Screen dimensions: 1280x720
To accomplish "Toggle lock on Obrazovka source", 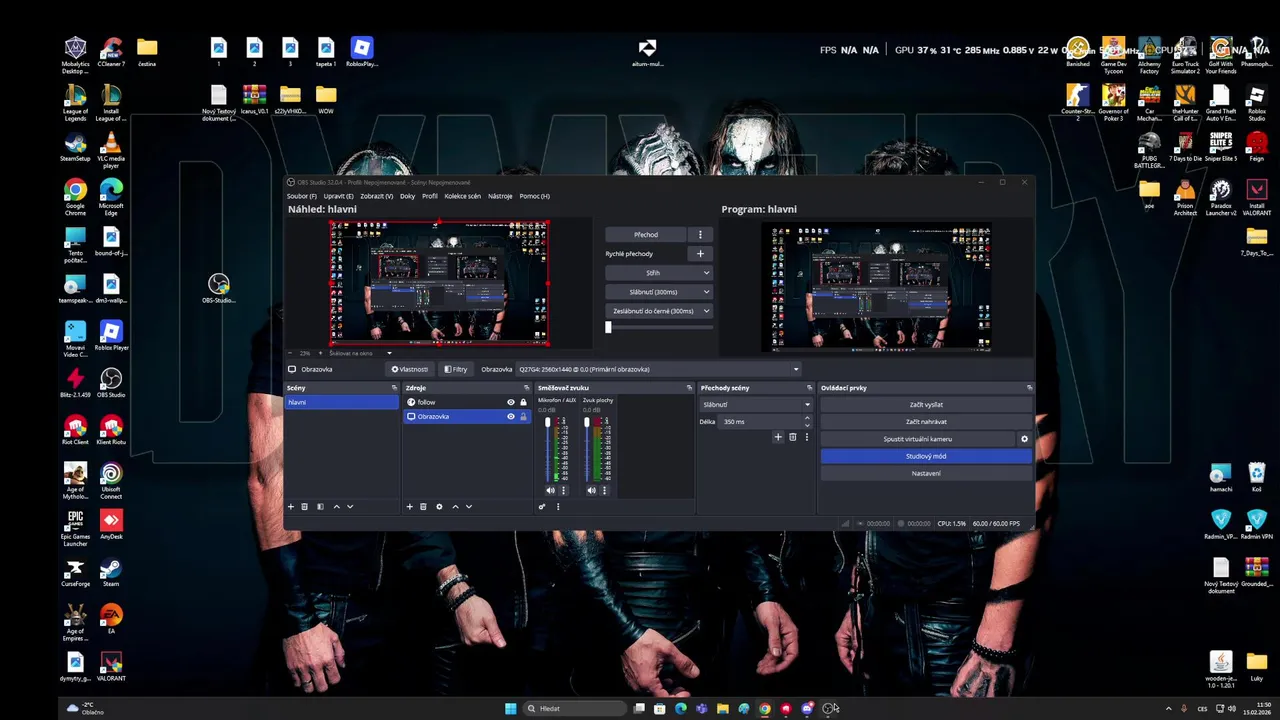I will coord(523,416).
